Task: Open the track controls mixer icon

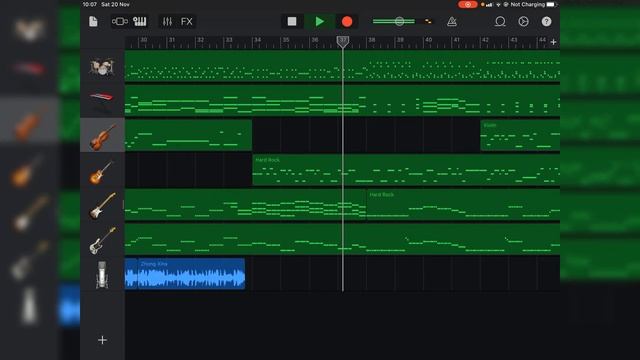Action: coord(167,22)
